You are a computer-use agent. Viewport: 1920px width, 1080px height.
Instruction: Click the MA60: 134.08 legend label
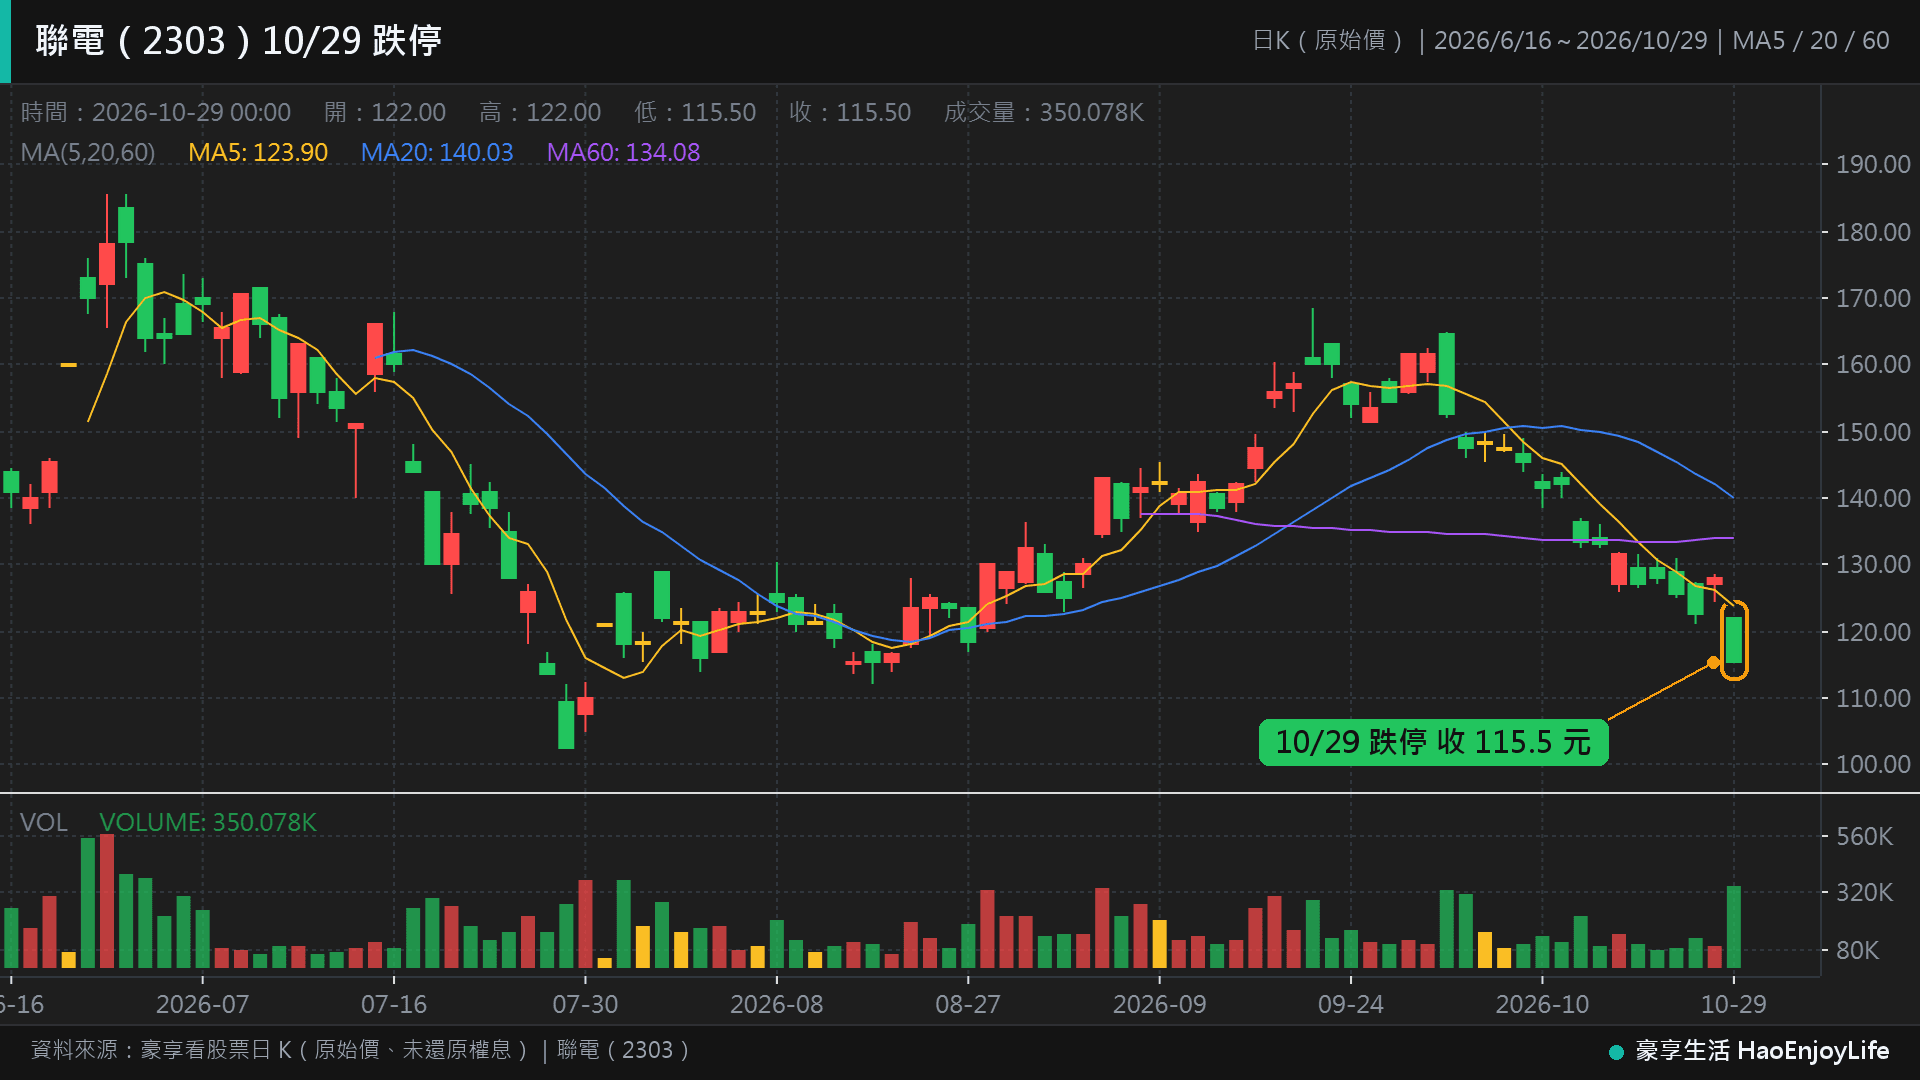(623, 153)
